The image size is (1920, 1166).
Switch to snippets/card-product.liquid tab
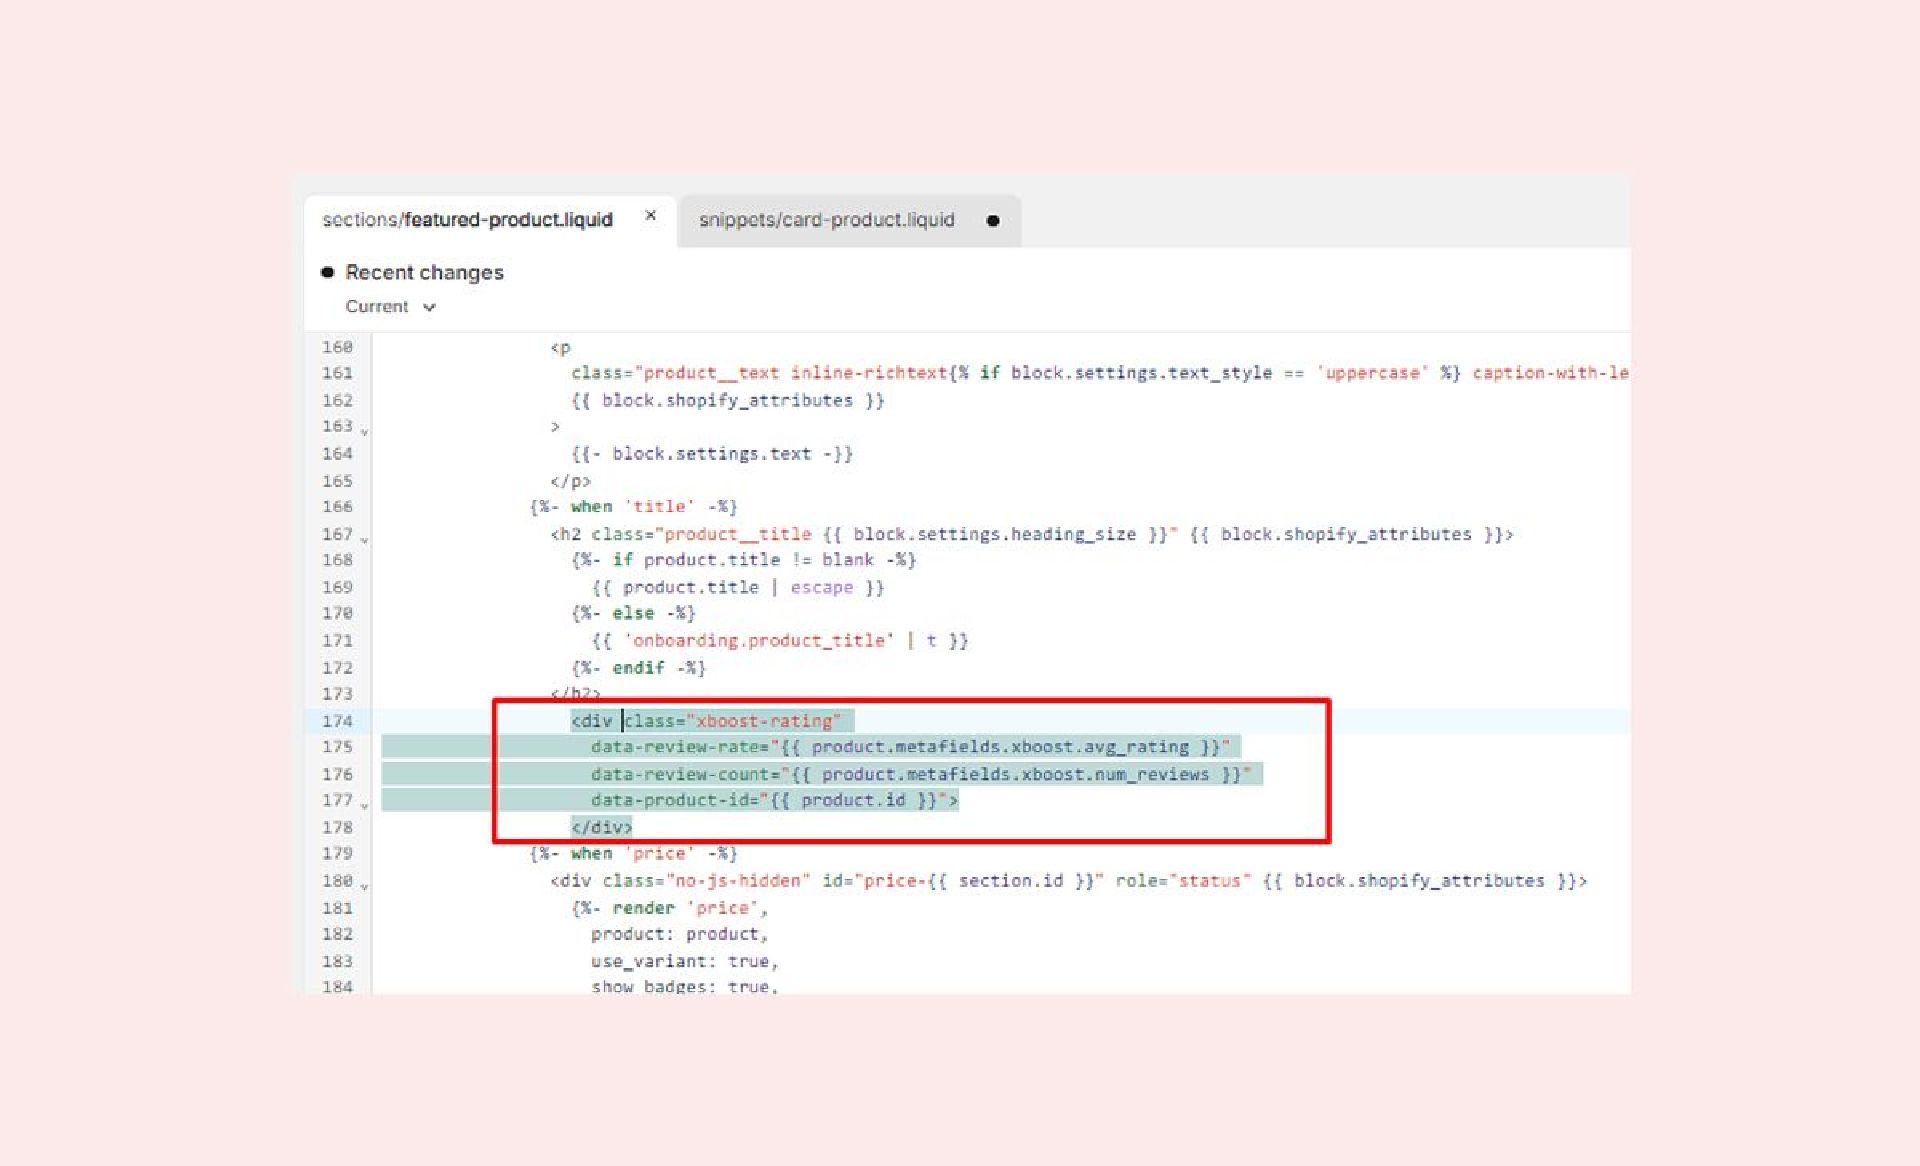point(826,220)
